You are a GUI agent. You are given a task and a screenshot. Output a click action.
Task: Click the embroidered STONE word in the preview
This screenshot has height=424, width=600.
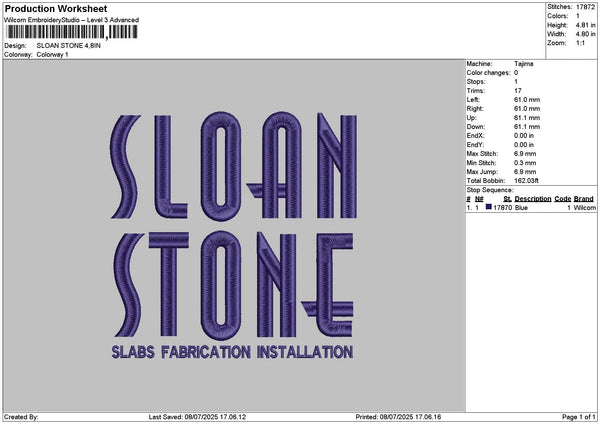coord(233,285)
